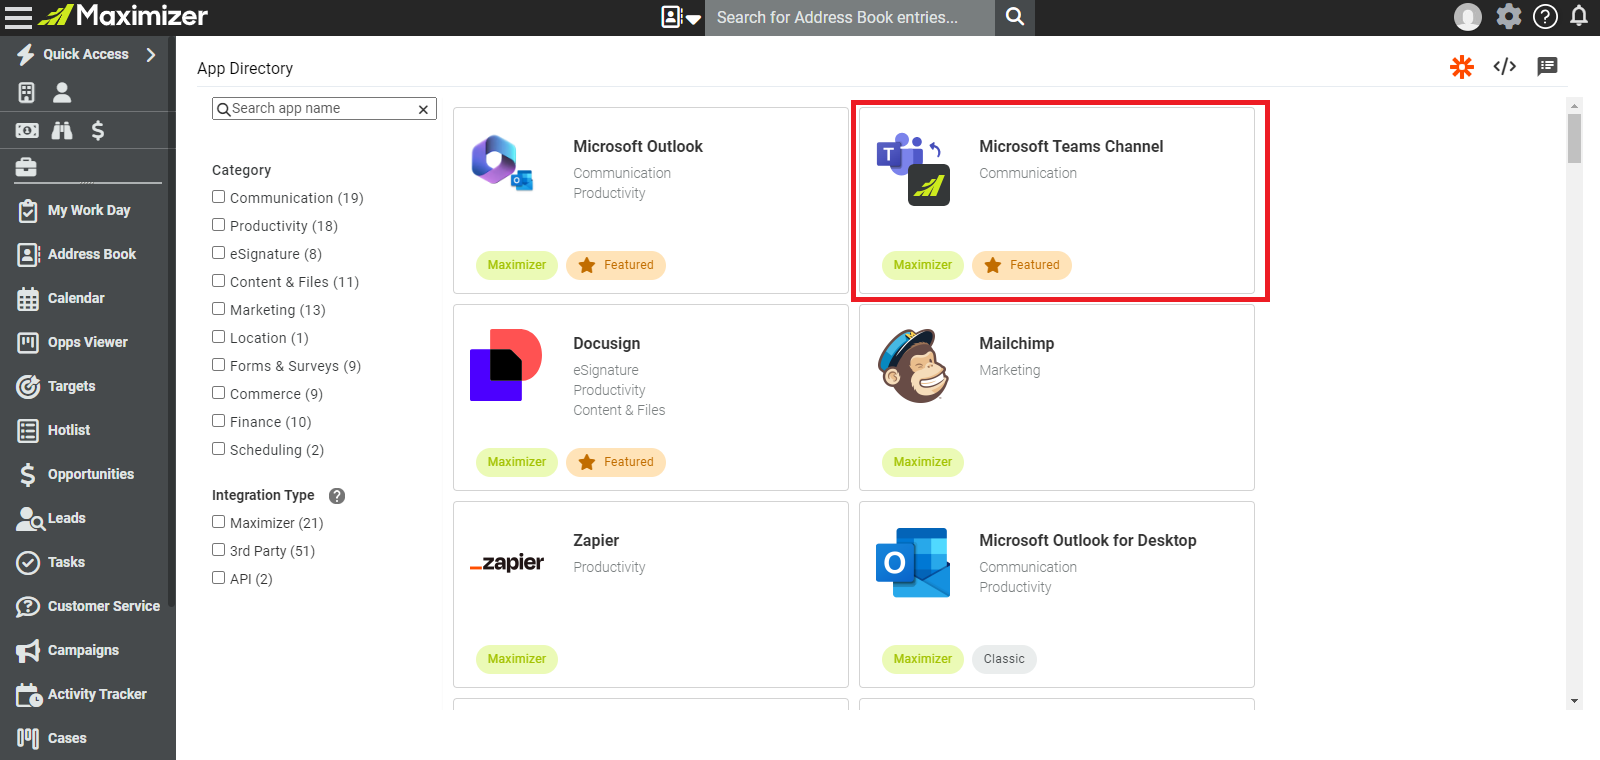Screen dimensions: 1600x760
Task: Open the Microsoft Teams Channel app
Action: pyautogui.click(x=1057, y=201)
